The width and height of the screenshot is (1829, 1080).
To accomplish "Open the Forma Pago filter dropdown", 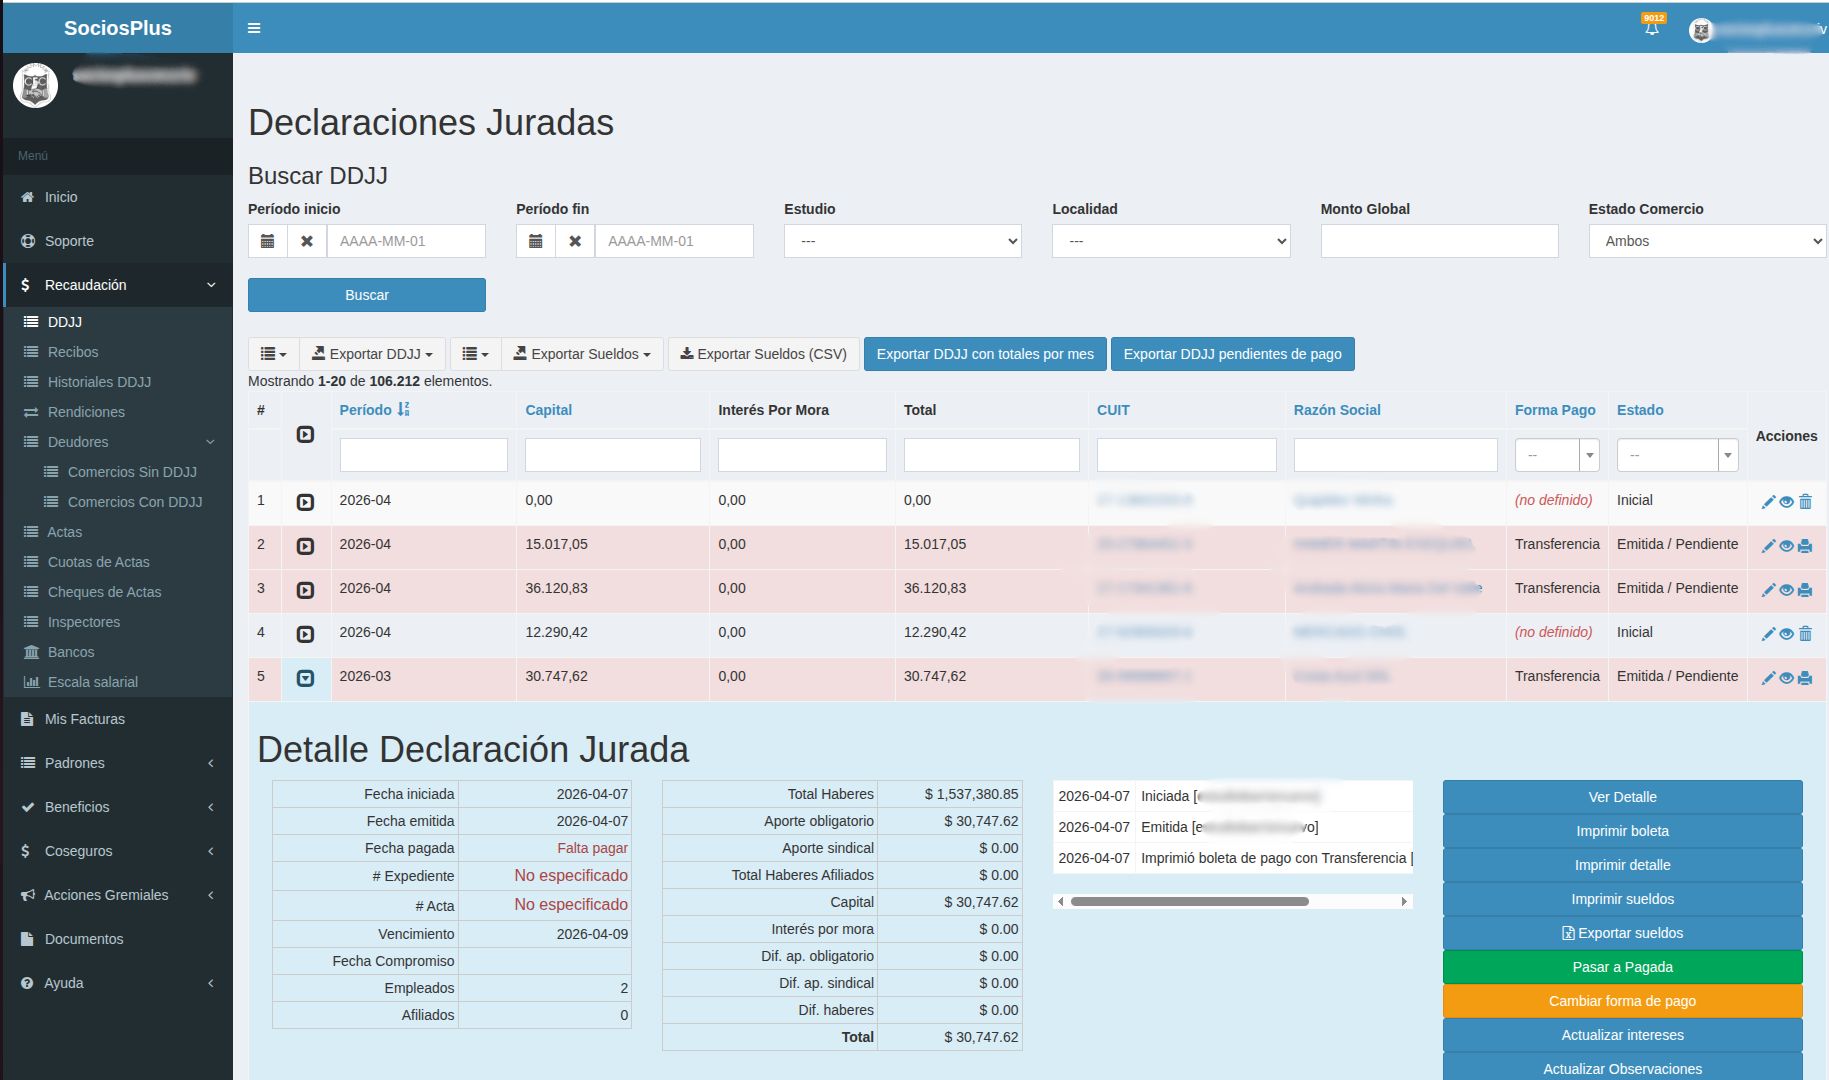I will pyautogui.click(x=1556, y=455).
